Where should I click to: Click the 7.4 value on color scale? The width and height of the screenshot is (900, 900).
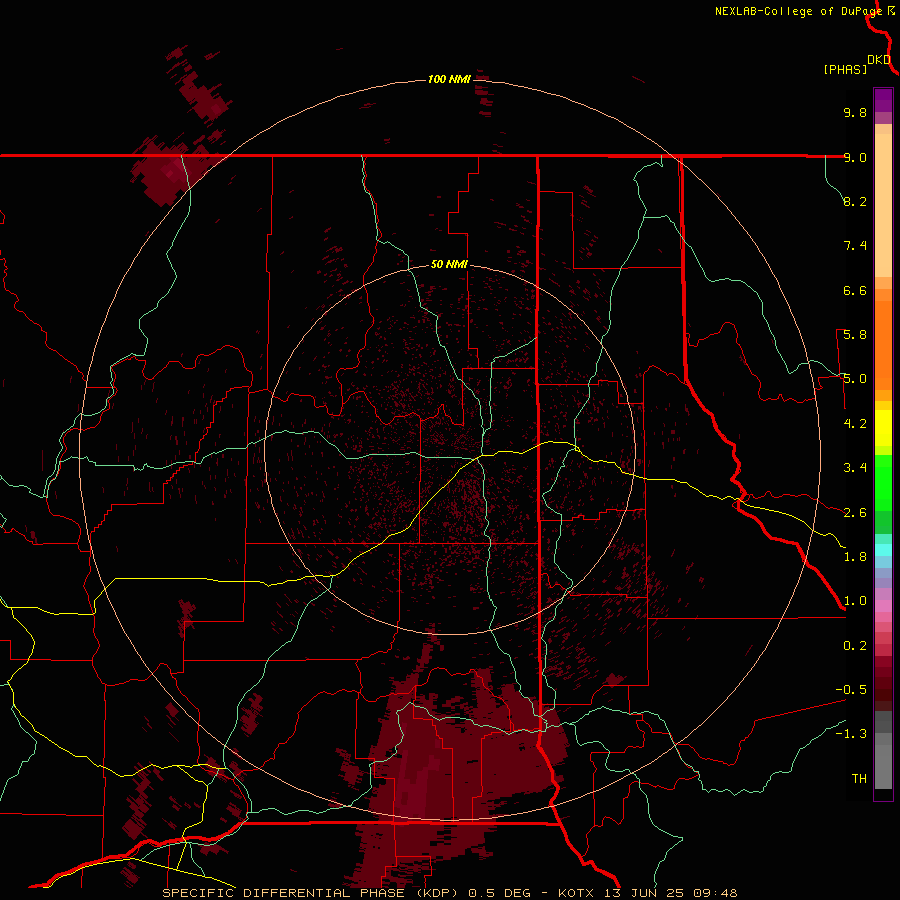(x=855, y=246)
